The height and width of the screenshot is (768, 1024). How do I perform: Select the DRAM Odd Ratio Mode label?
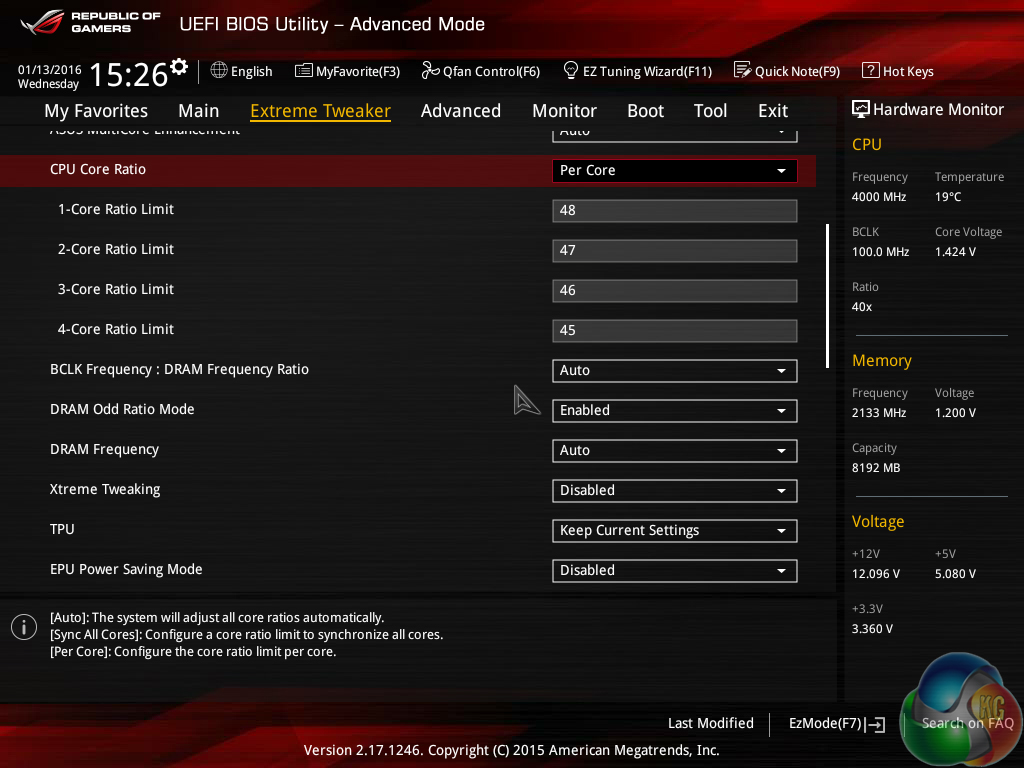(122, 409)
